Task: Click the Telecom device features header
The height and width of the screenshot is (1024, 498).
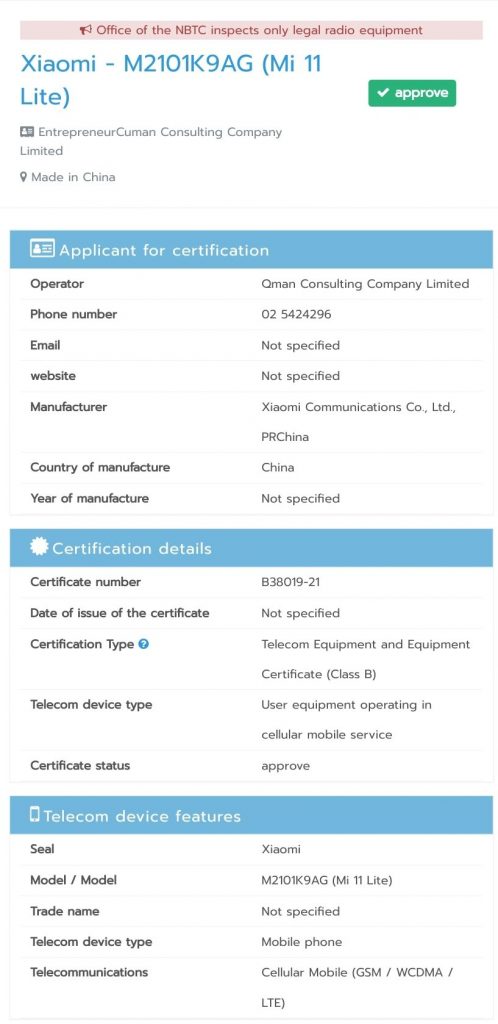Action: click(x=251, y=815)
